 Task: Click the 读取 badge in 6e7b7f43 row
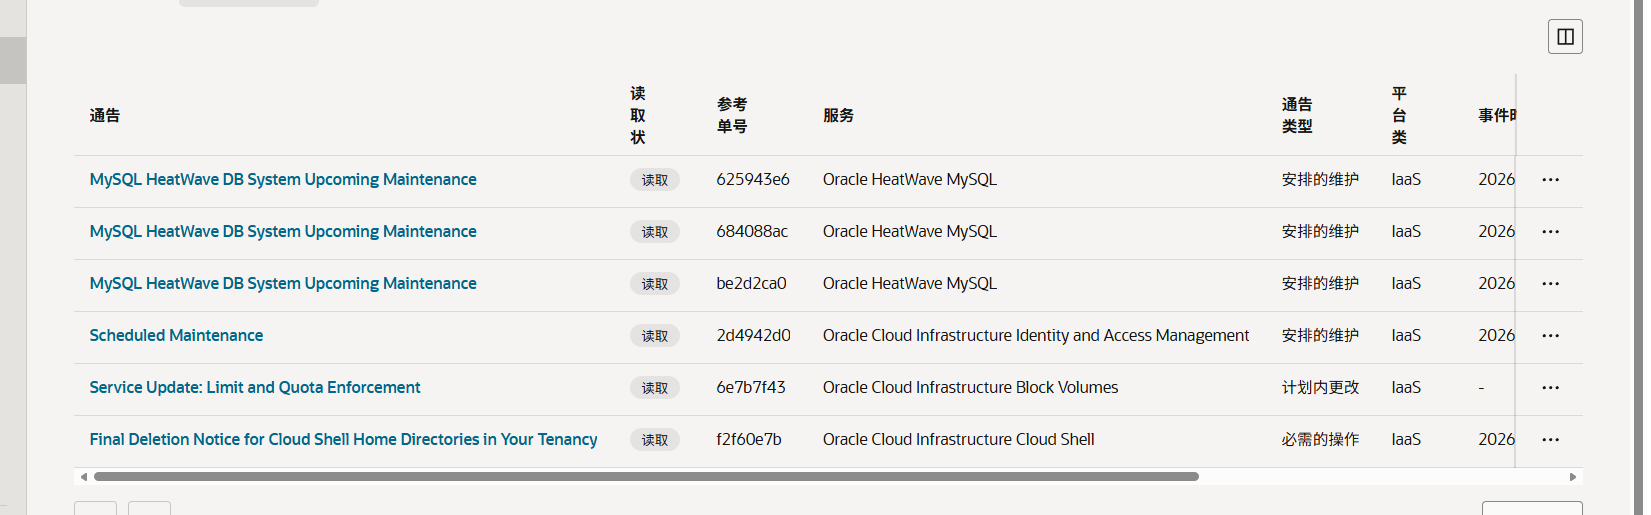(x=655, y=388)
